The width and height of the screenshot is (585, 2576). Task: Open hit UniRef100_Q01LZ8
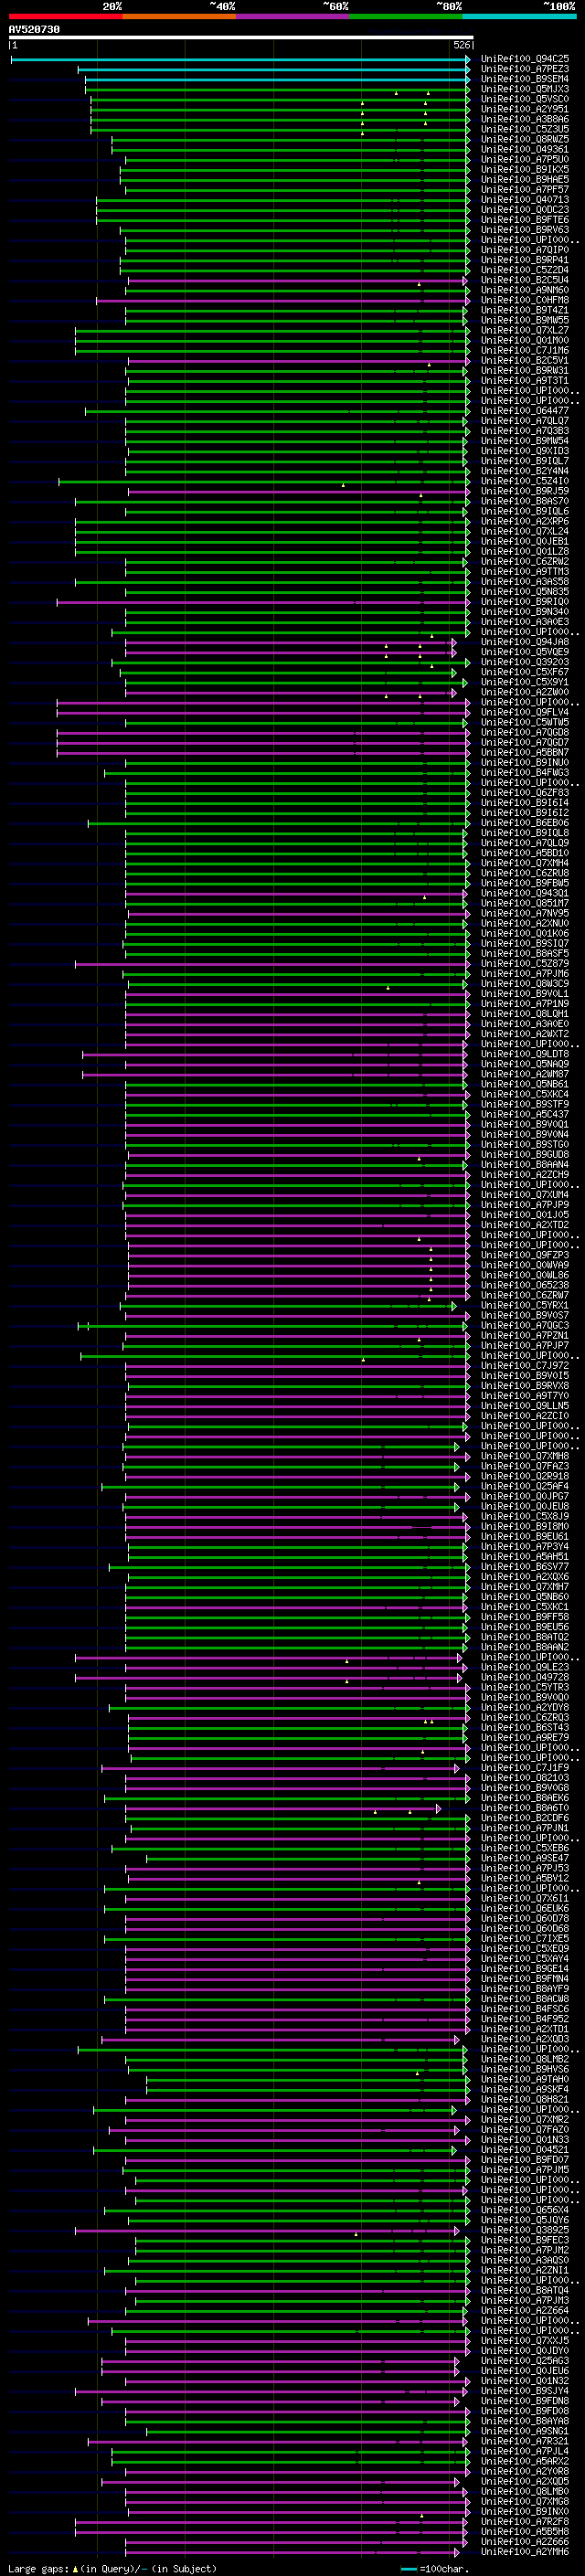coord(525,552)
